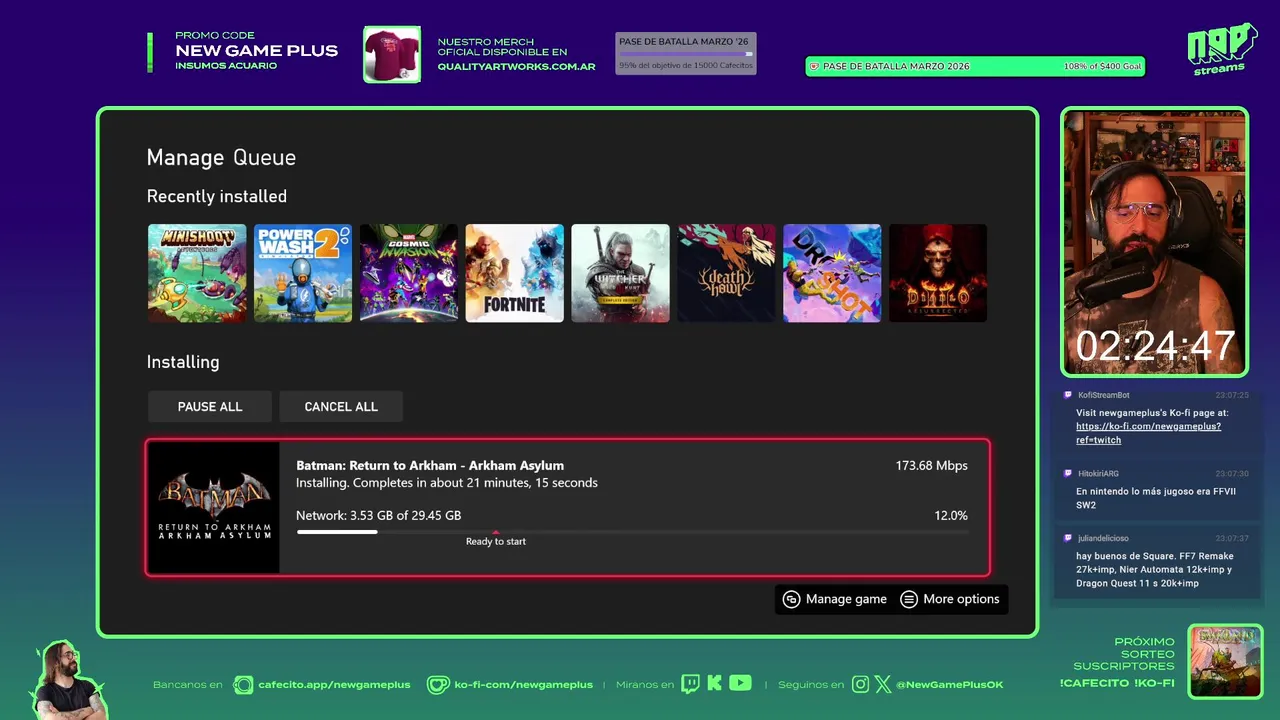This screenshot has height=720, width=1280.
Task: Click ko-fi.com/newgameplus footer text
Action: point(523,685)
